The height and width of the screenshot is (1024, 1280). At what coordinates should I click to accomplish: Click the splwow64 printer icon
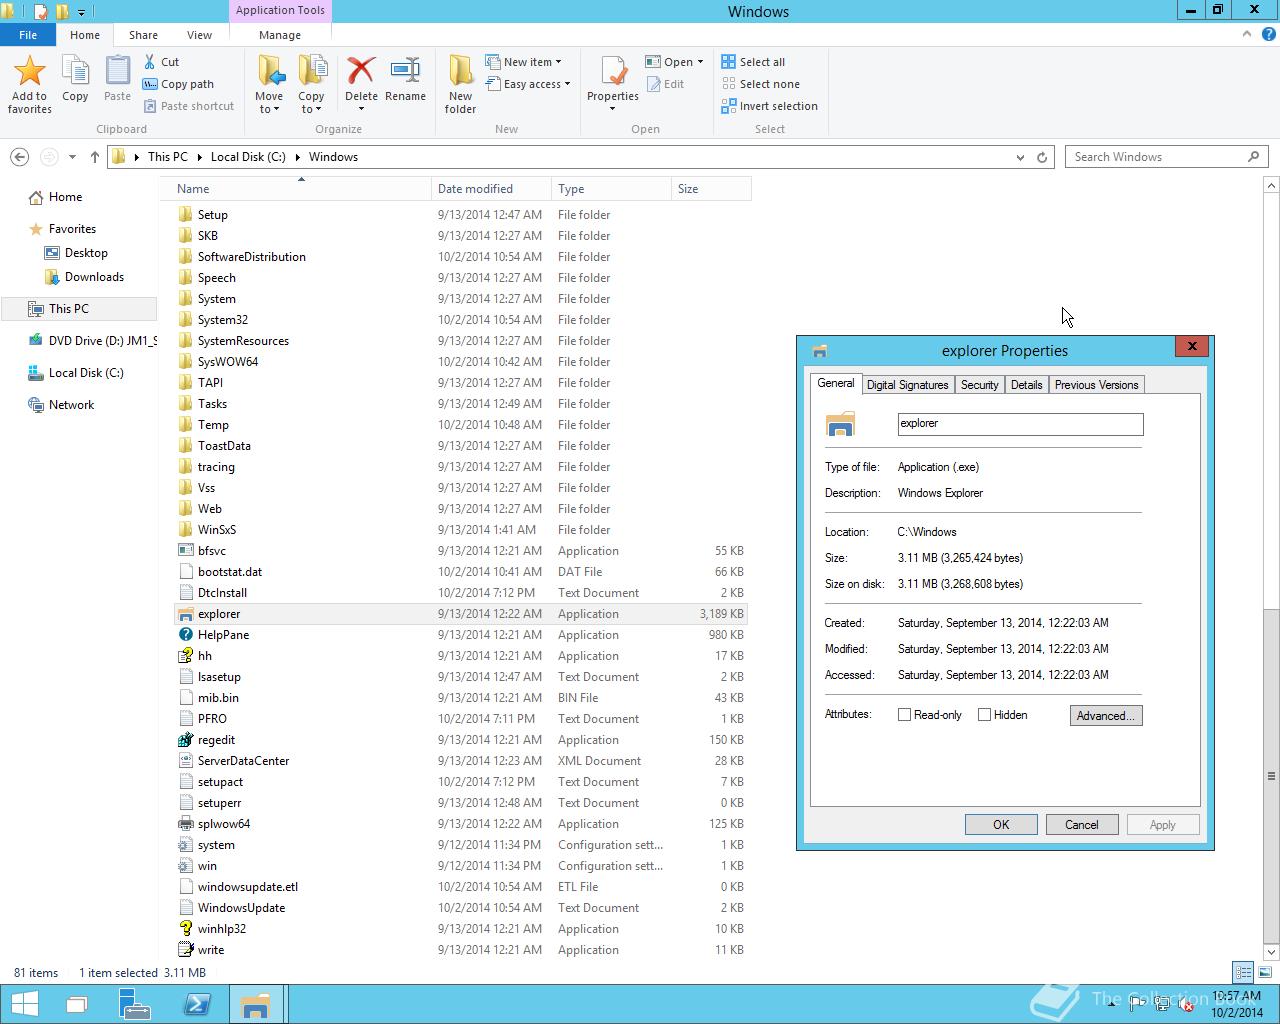tap(185, 824)
